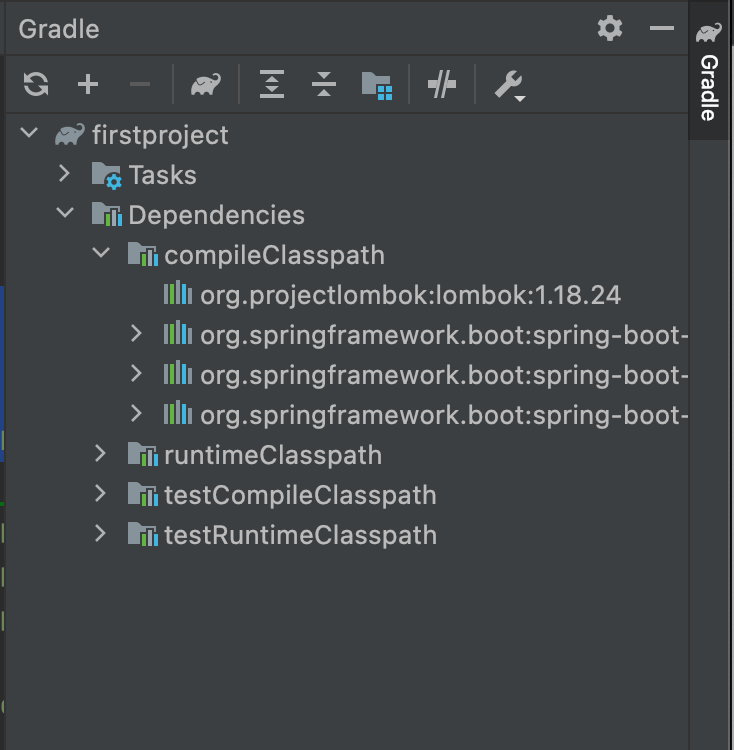The image size is (734, 750).
Task: Link a Gradle project with plus icon
Action: (88, 84)
